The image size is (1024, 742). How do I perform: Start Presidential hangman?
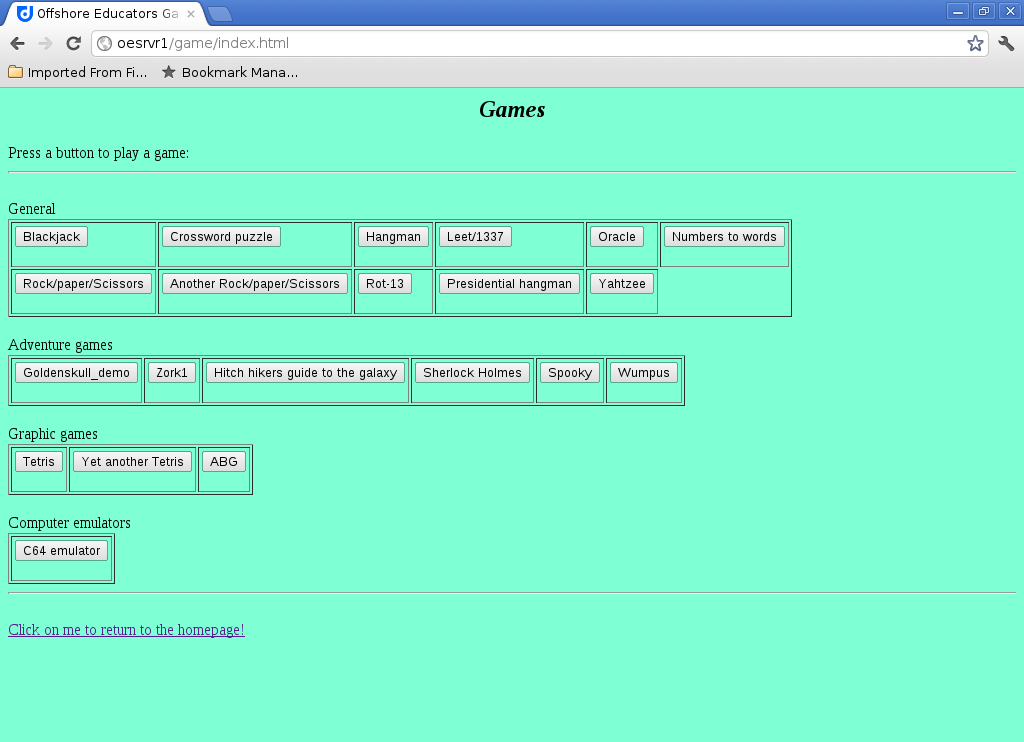(508, 283)
